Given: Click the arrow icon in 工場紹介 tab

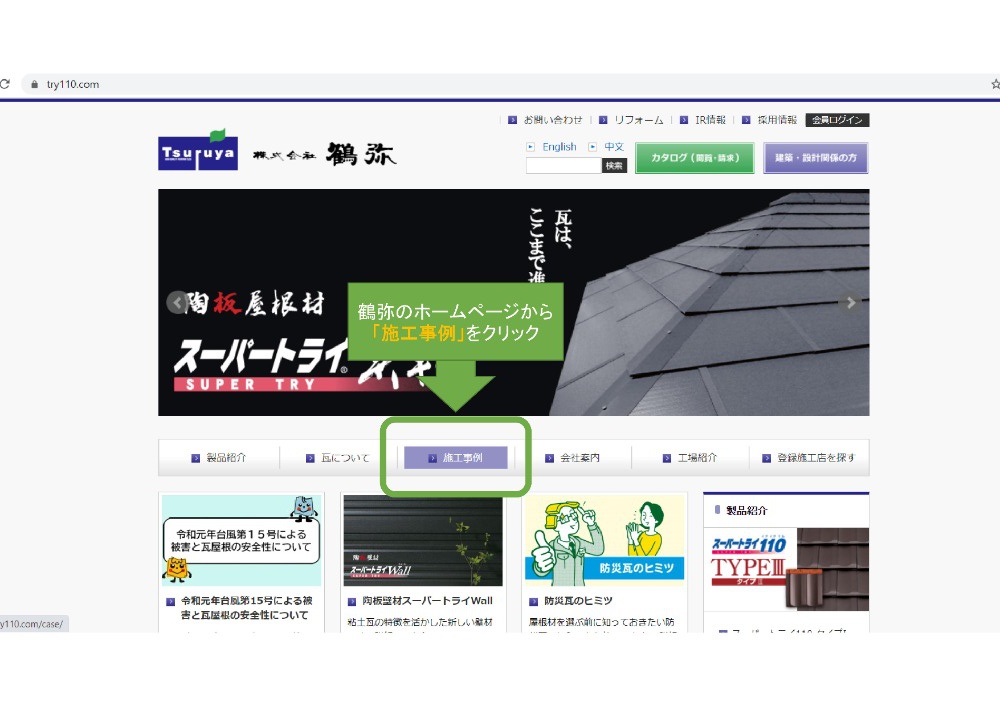Looking at the screenshot, I should (666, 458).
